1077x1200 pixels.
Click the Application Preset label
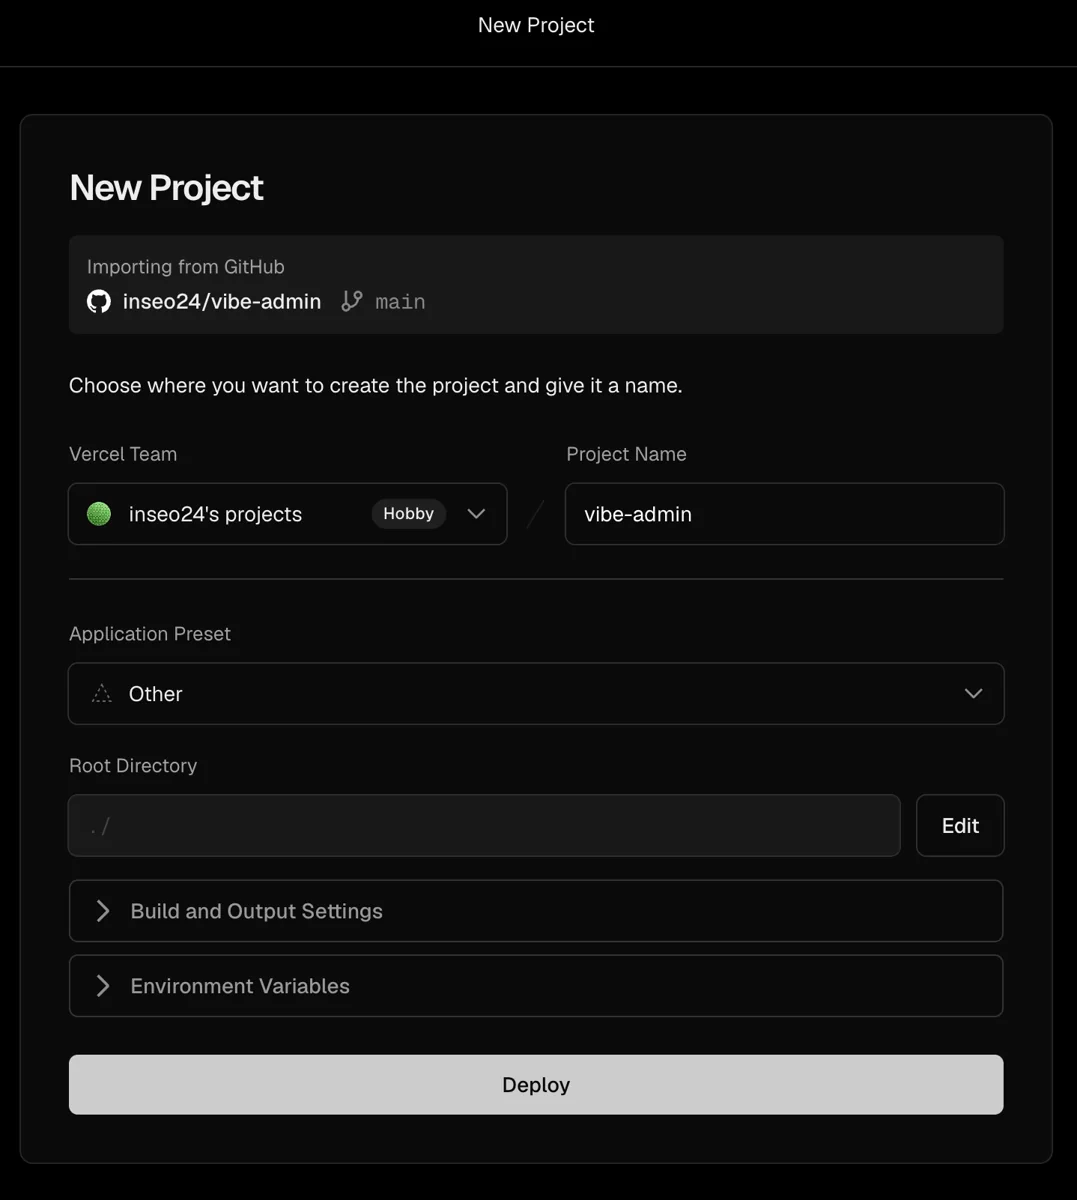point(150,634)
